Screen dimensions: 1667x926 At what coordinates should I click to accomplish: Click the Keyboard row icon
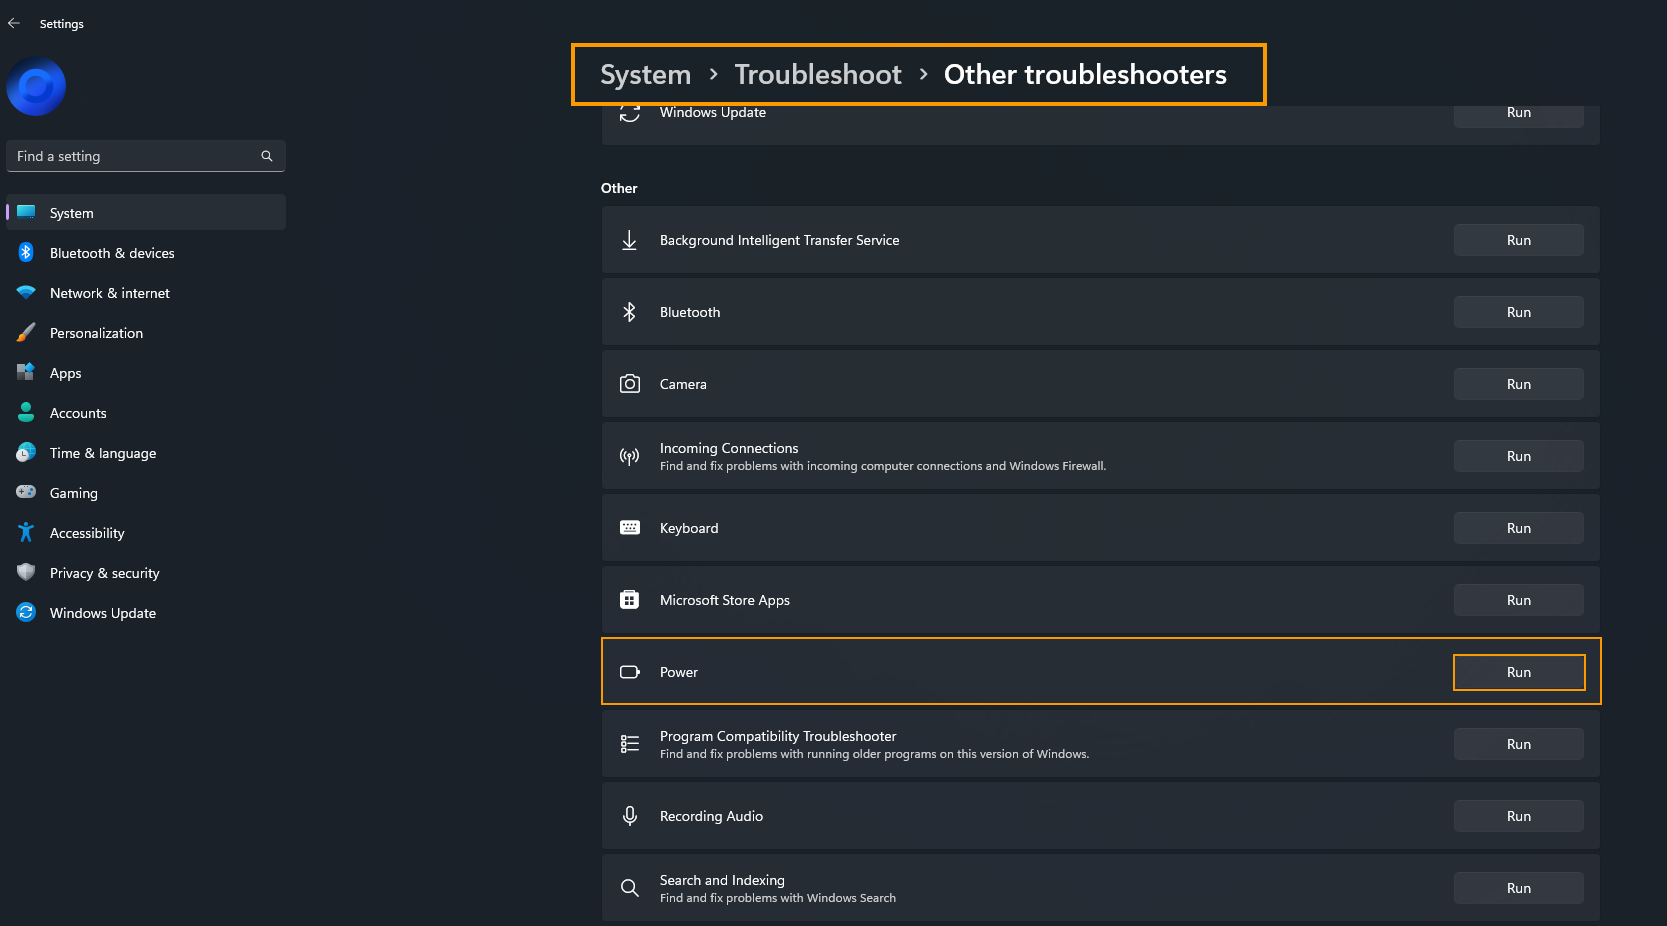tap(629, 528)
